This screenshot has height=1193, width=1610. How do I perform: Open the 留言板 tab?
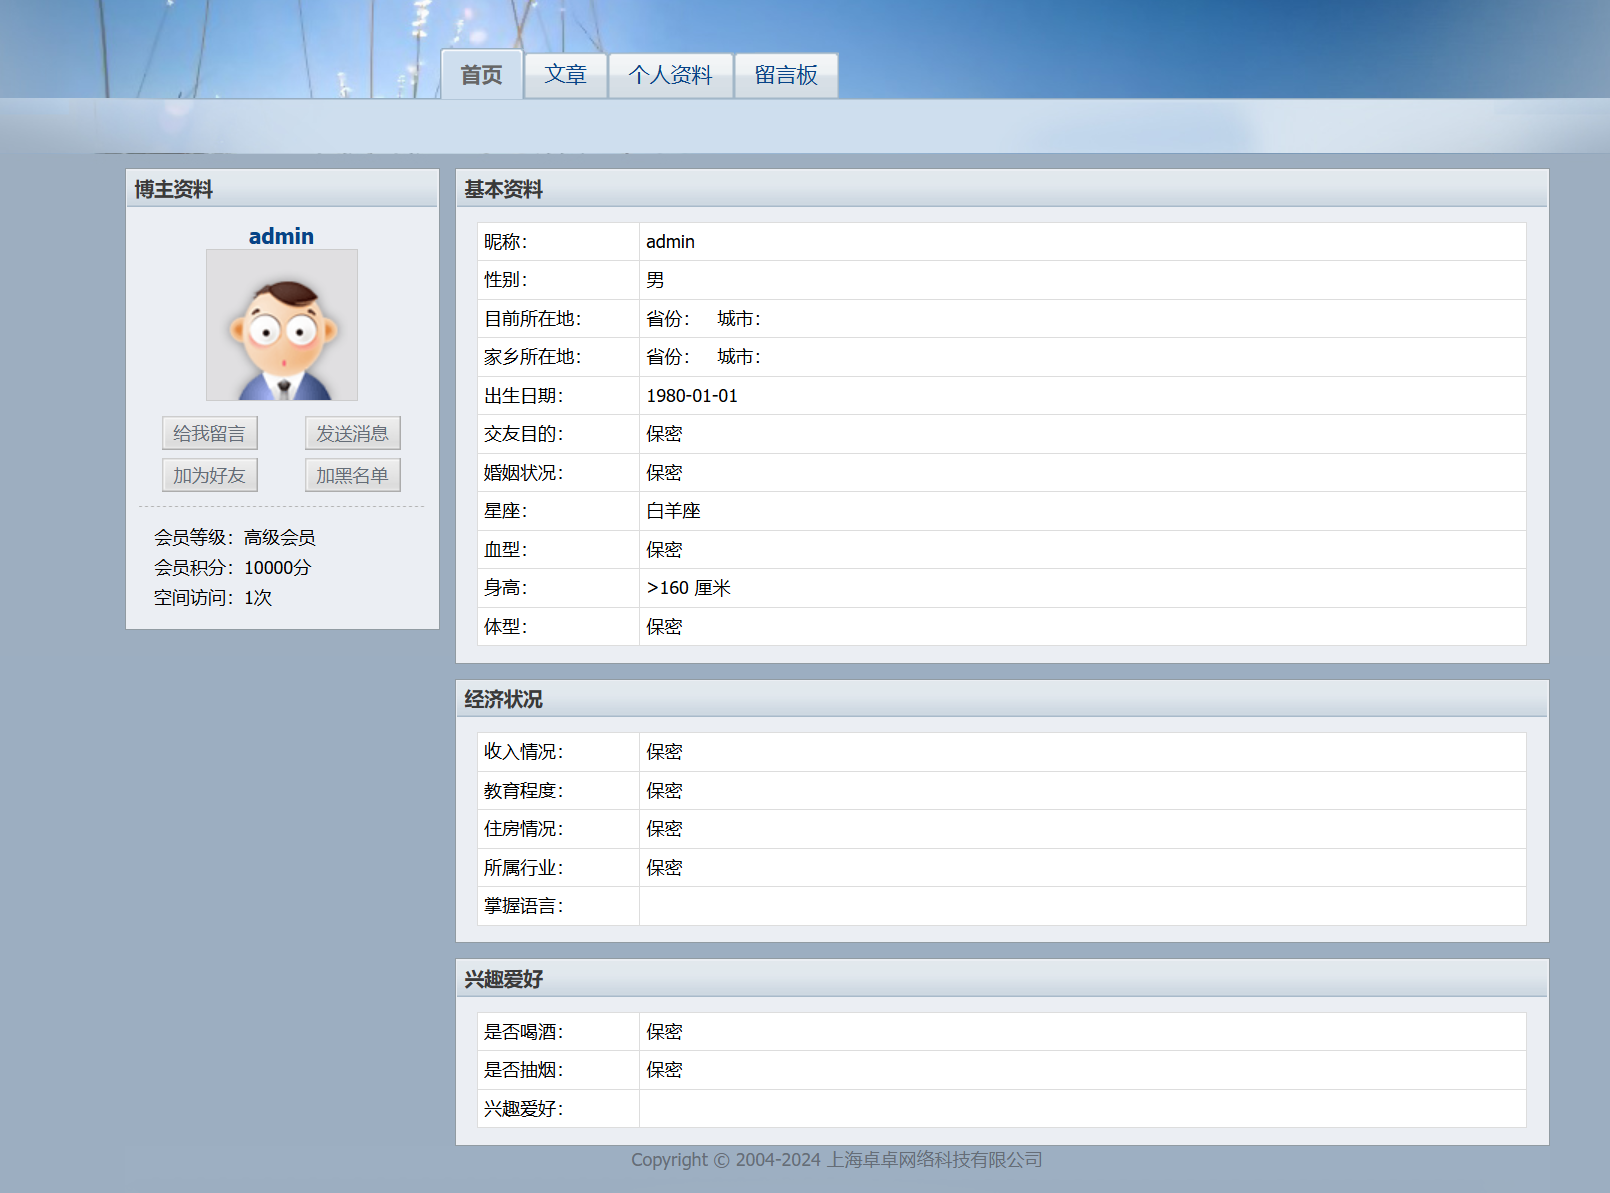click(786, 75)
